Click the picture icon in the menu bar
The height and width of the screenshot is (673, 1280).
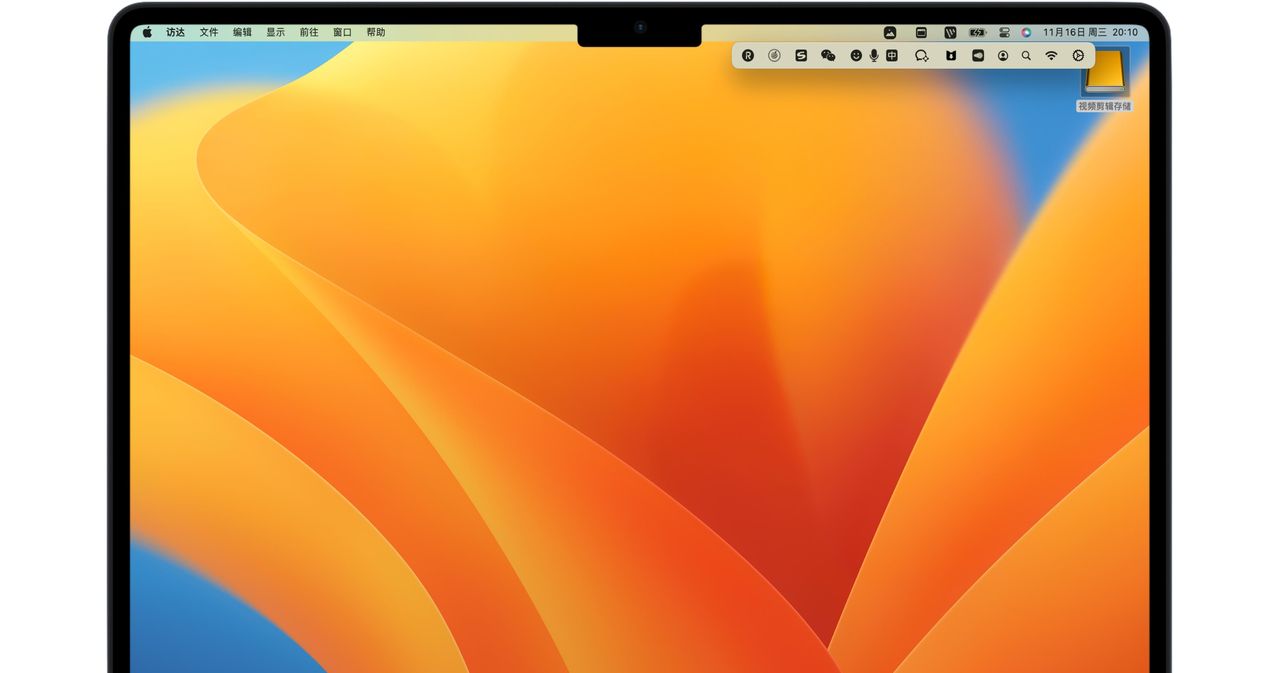click(x=890, y=32)
